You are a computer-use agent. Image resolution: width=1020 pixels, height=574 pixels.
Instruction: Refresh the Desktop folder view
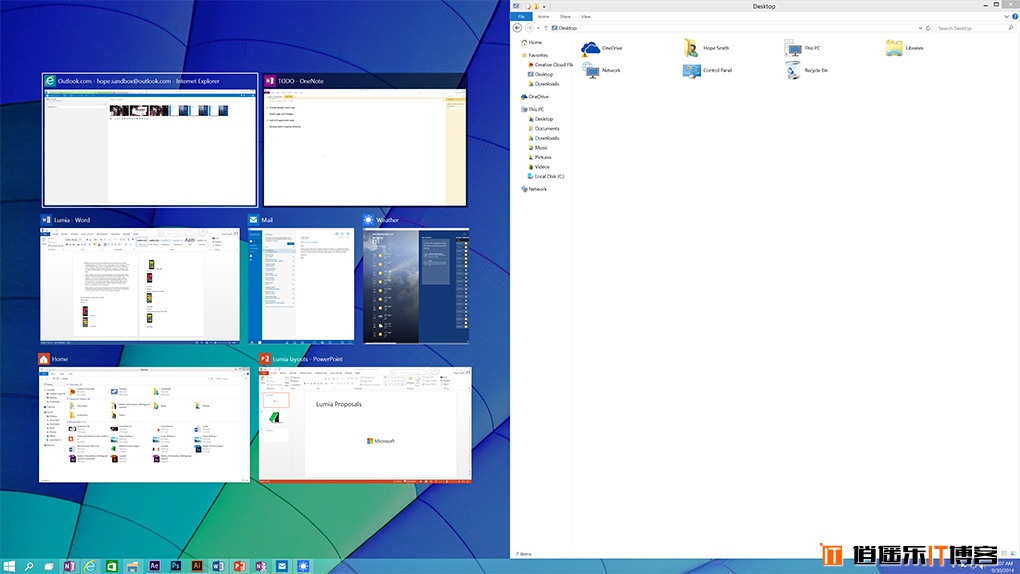click(x=928, y=28)
